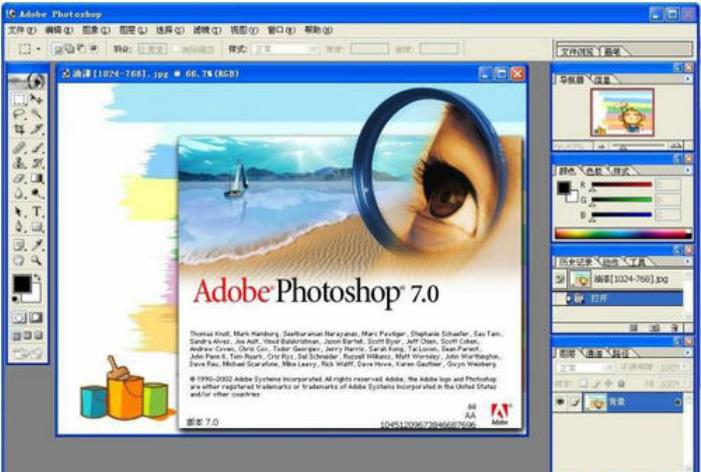701x472 pixels.
Task: Select the Dodge tool
Action: [x=37, y=194]
